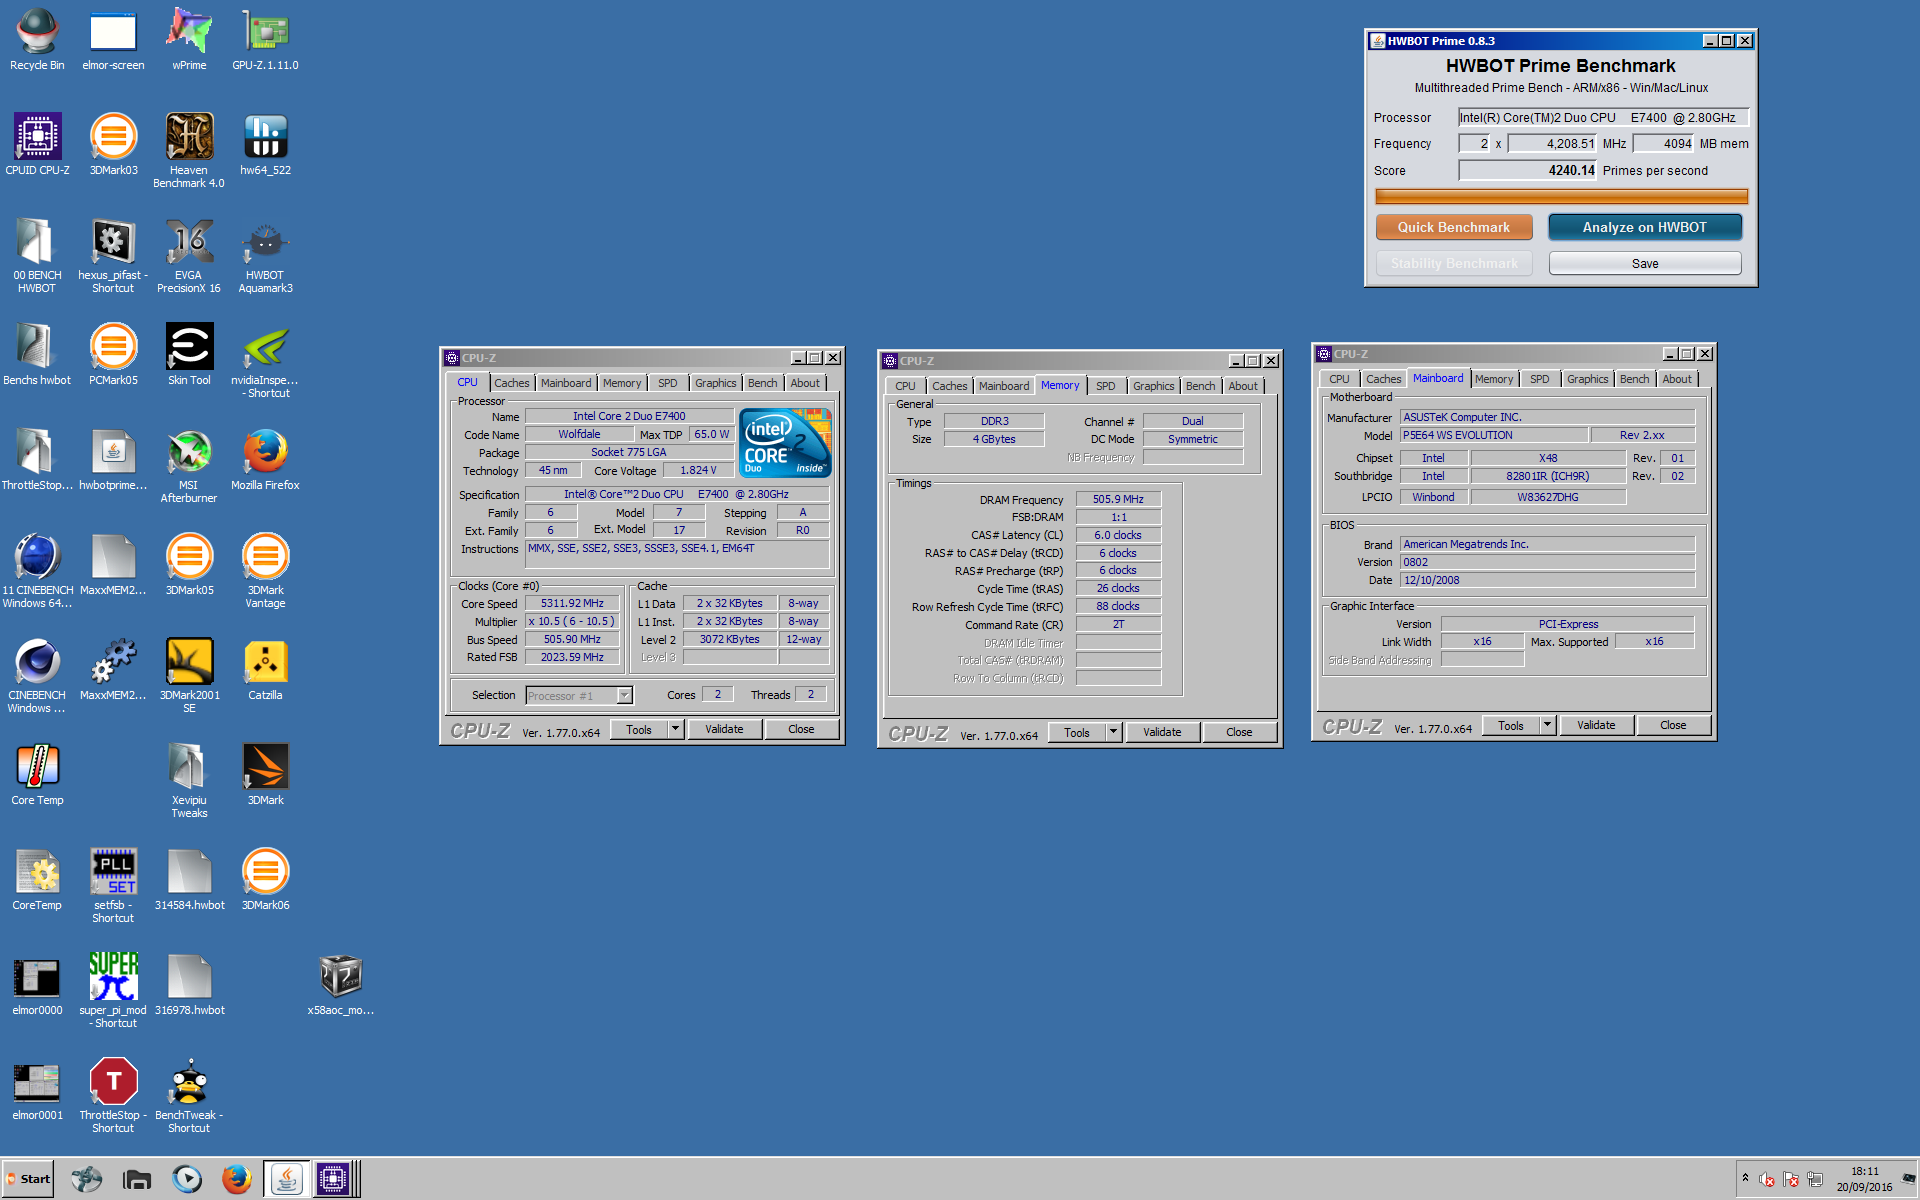Click Tools button in Mainboard window

pyautogui.click(x=1511, y=726)
